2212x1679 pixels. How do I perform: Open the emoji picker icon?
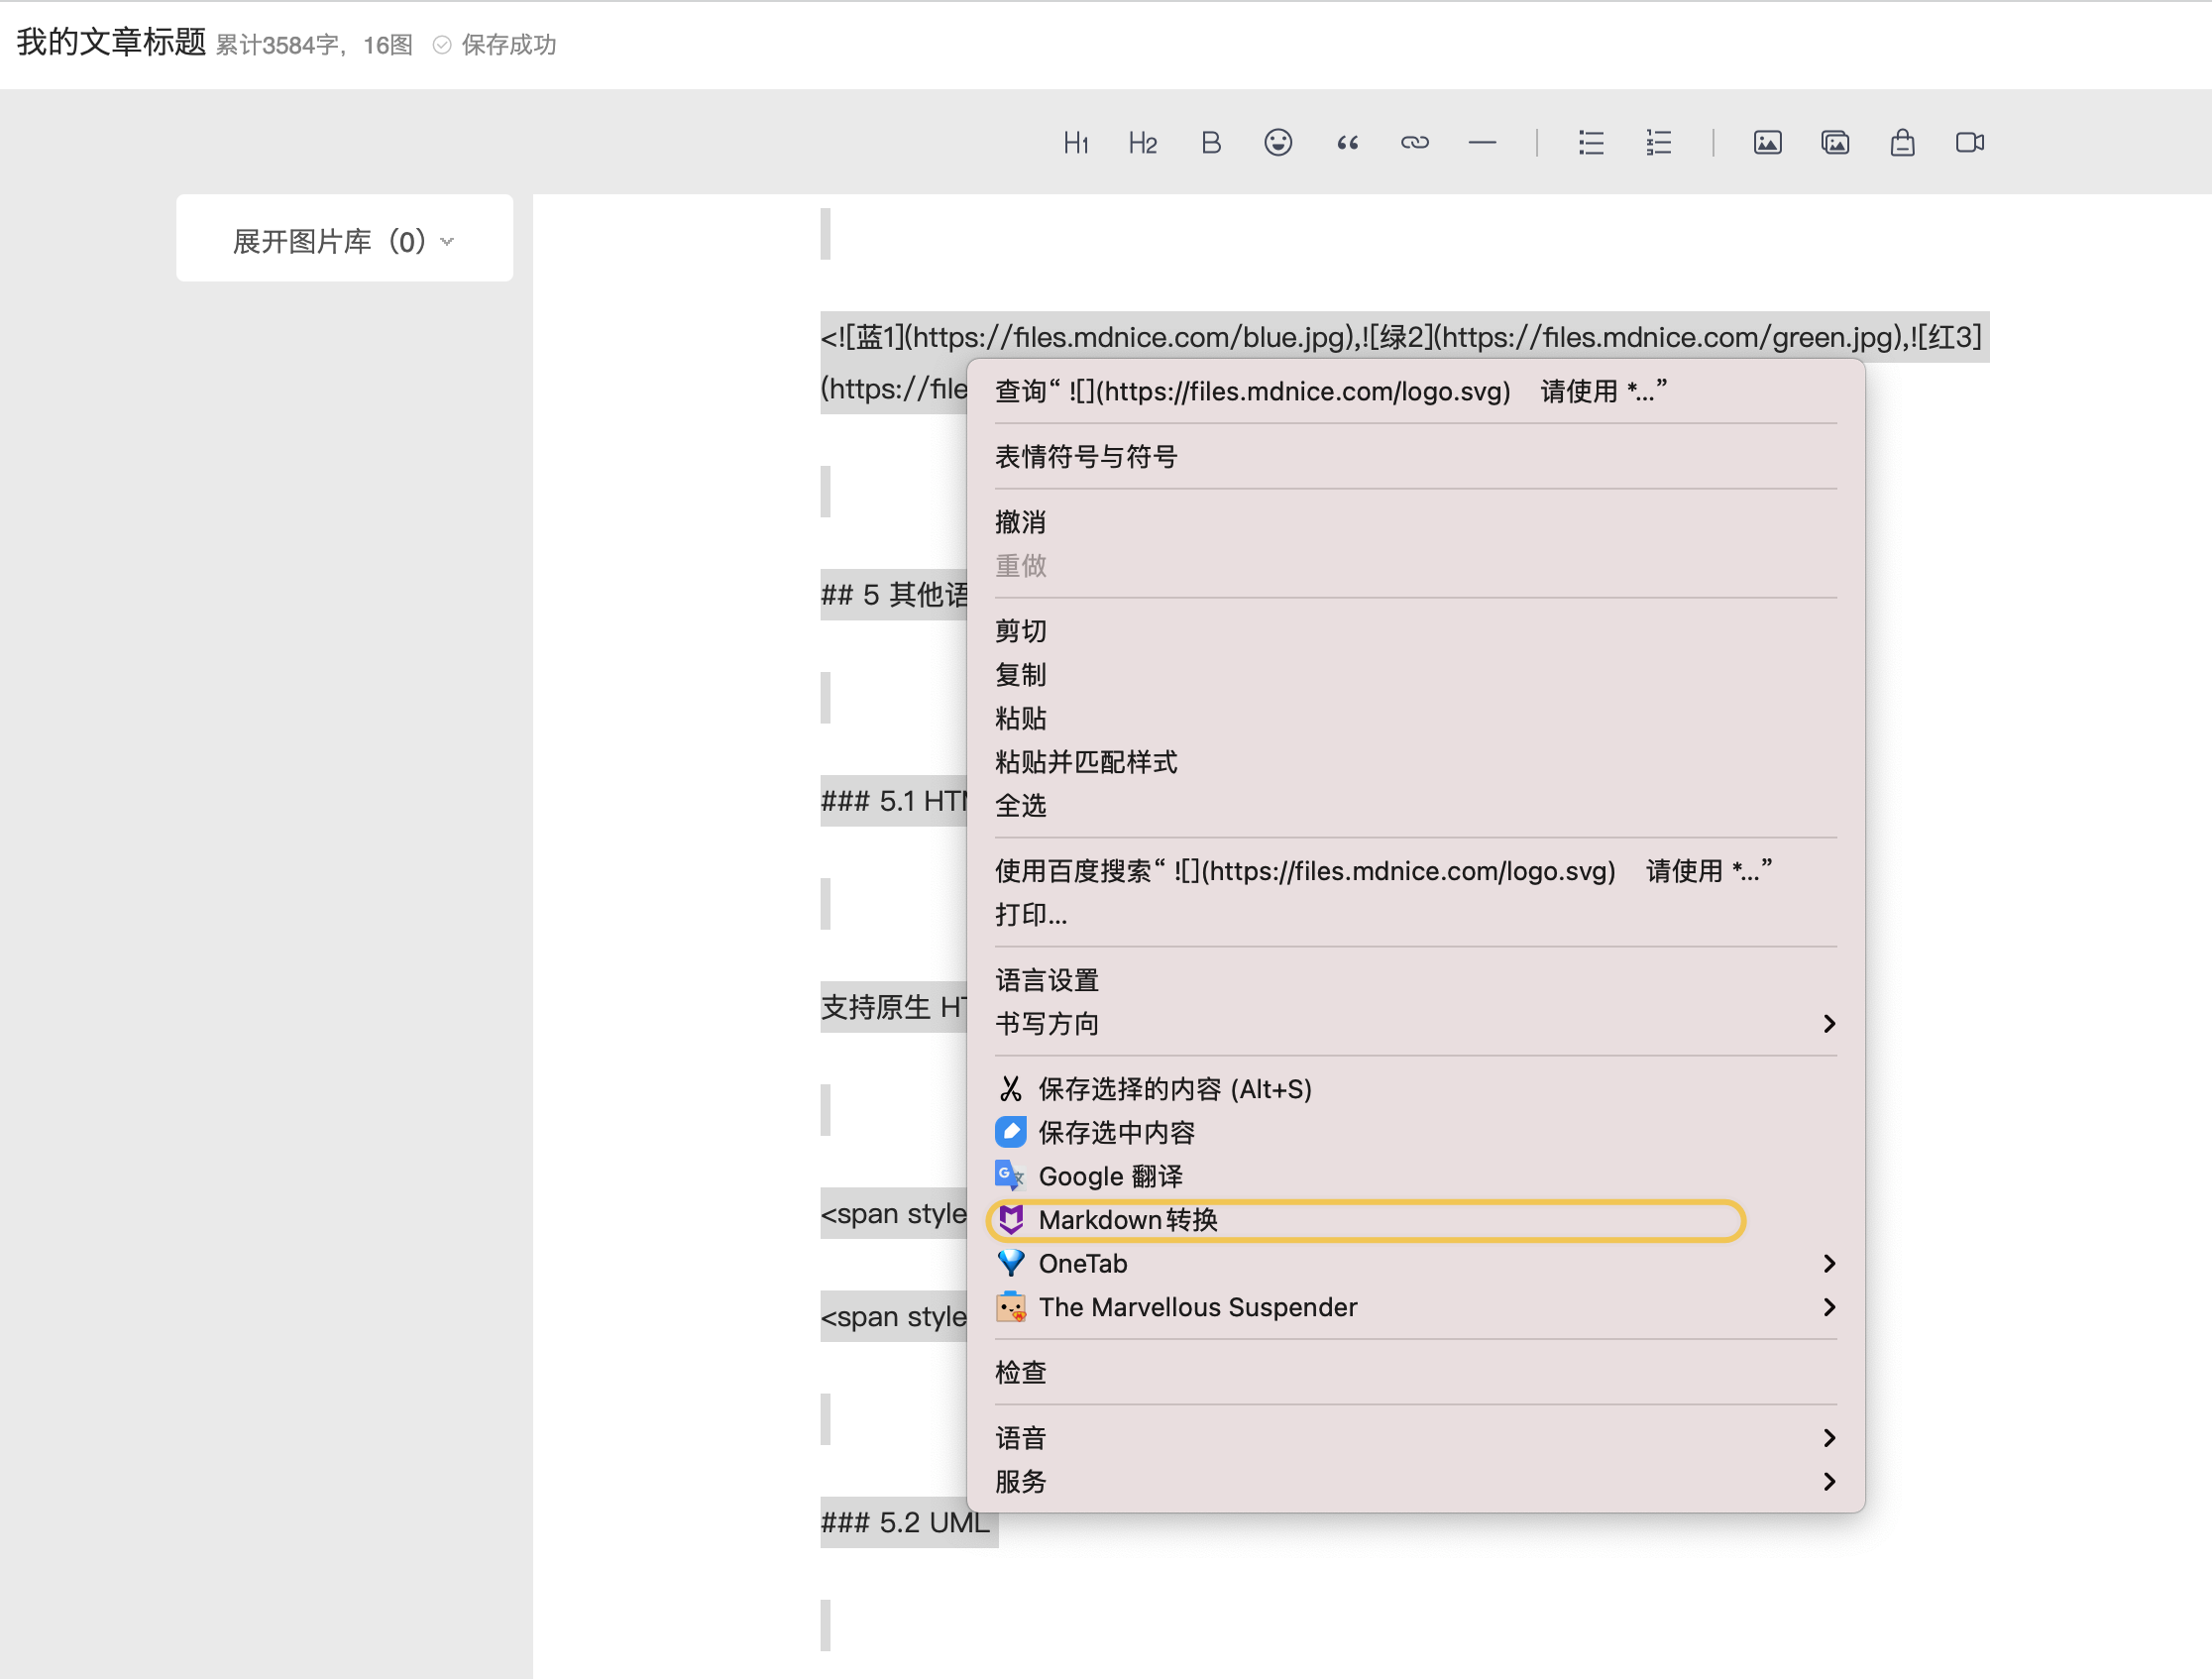pos(1279,142)
